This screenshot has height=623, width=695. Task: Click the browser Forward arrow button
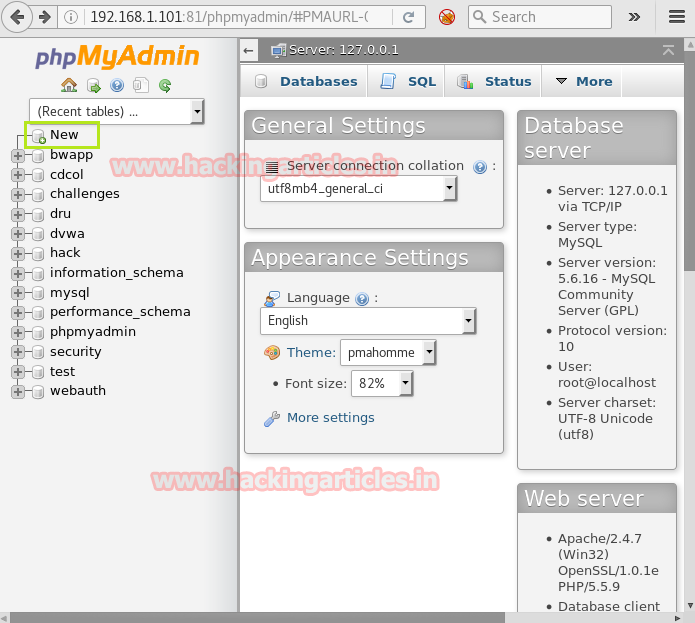tap(45, 17)
